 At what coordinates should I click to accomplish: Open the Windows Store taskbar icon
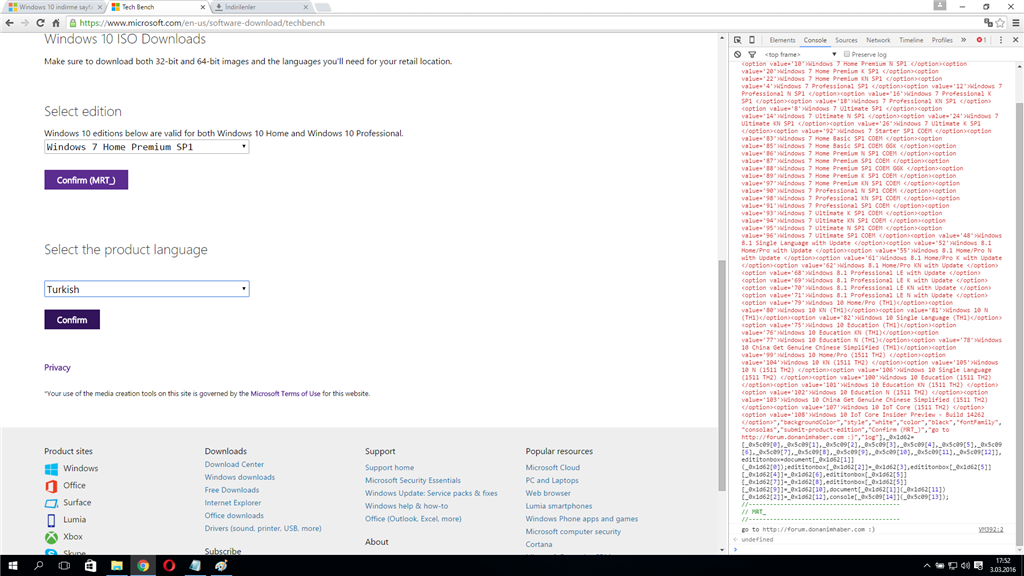pyautogui.click(x=90, y=566)
